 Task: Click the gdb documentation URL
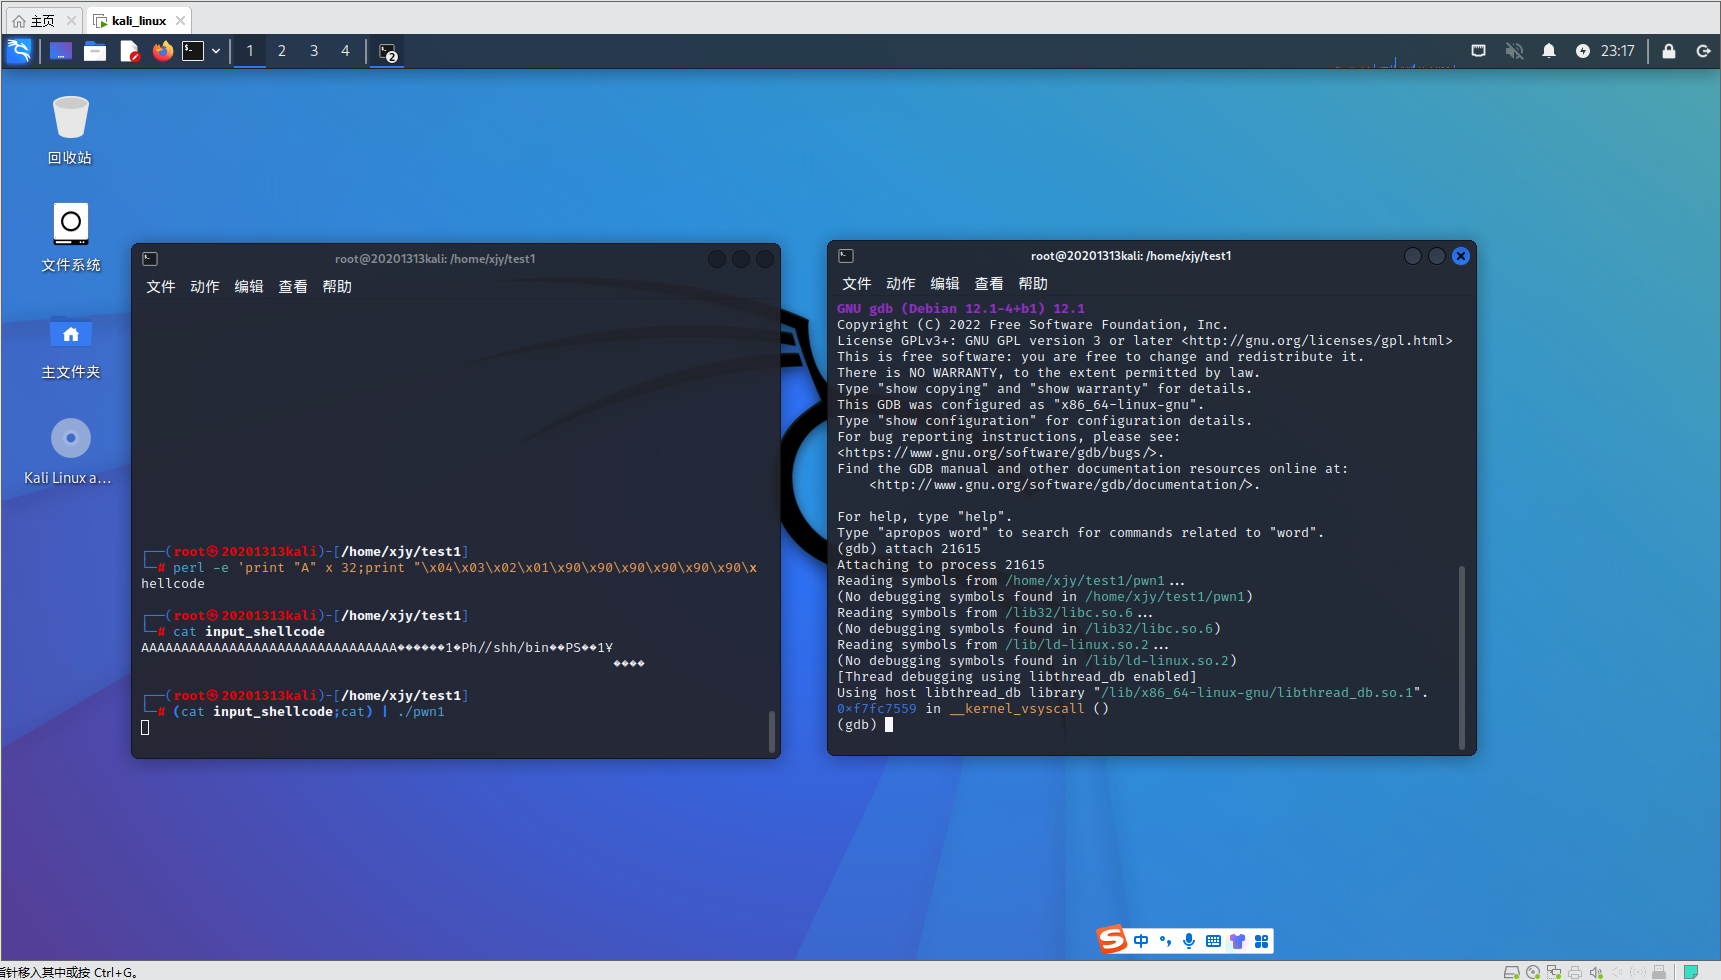[1061, 485]
